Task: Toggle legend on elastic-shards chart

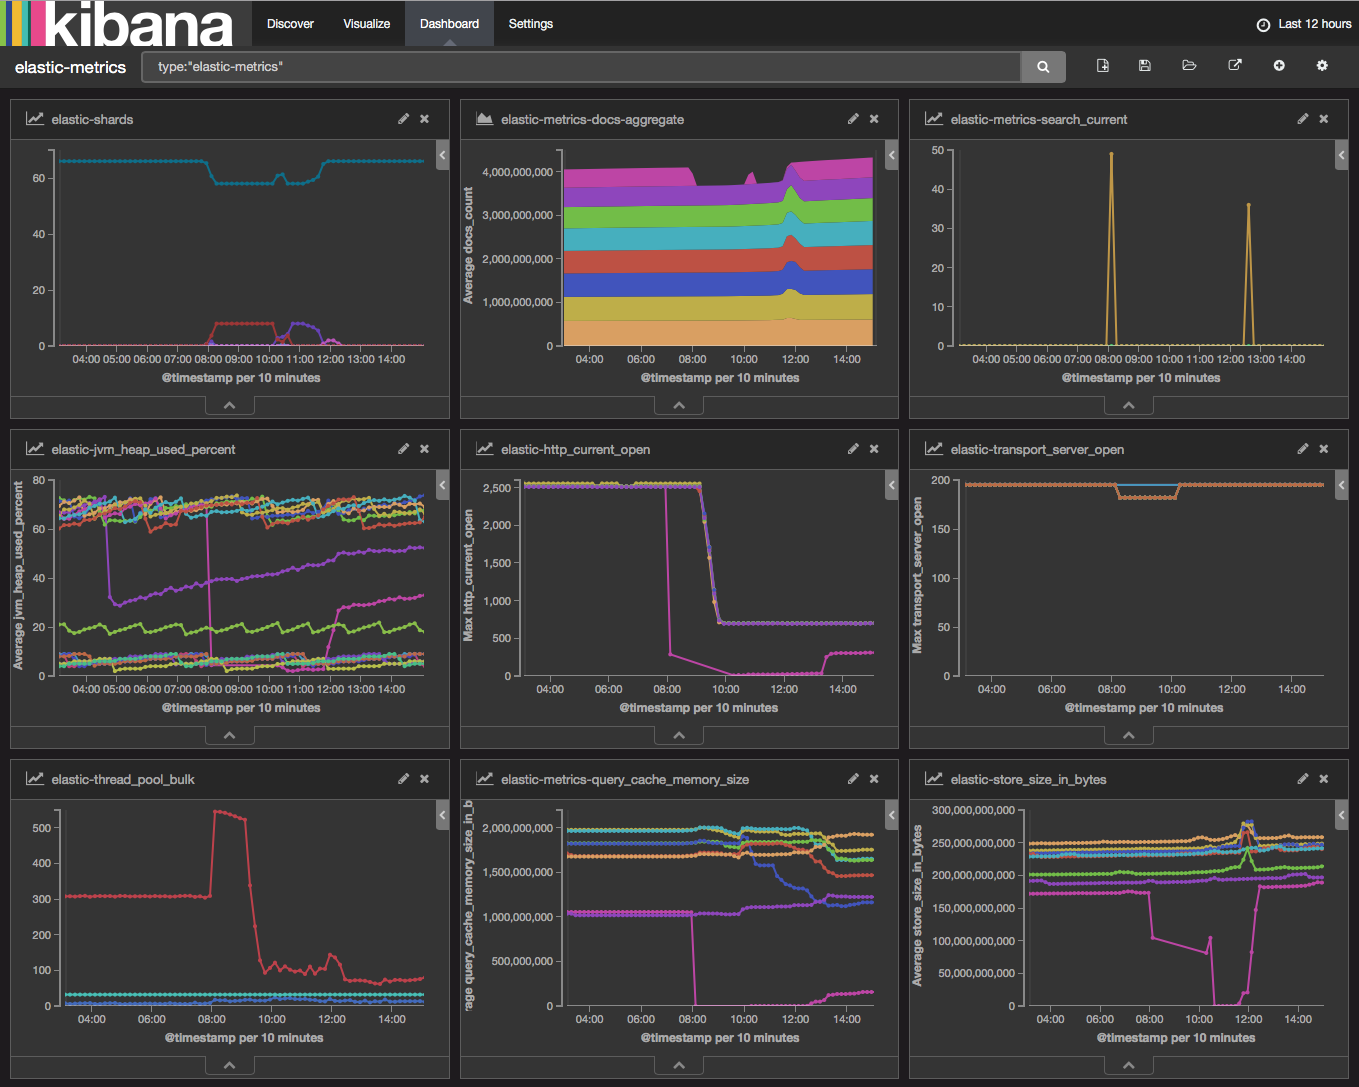Action: tap(443, 155)
